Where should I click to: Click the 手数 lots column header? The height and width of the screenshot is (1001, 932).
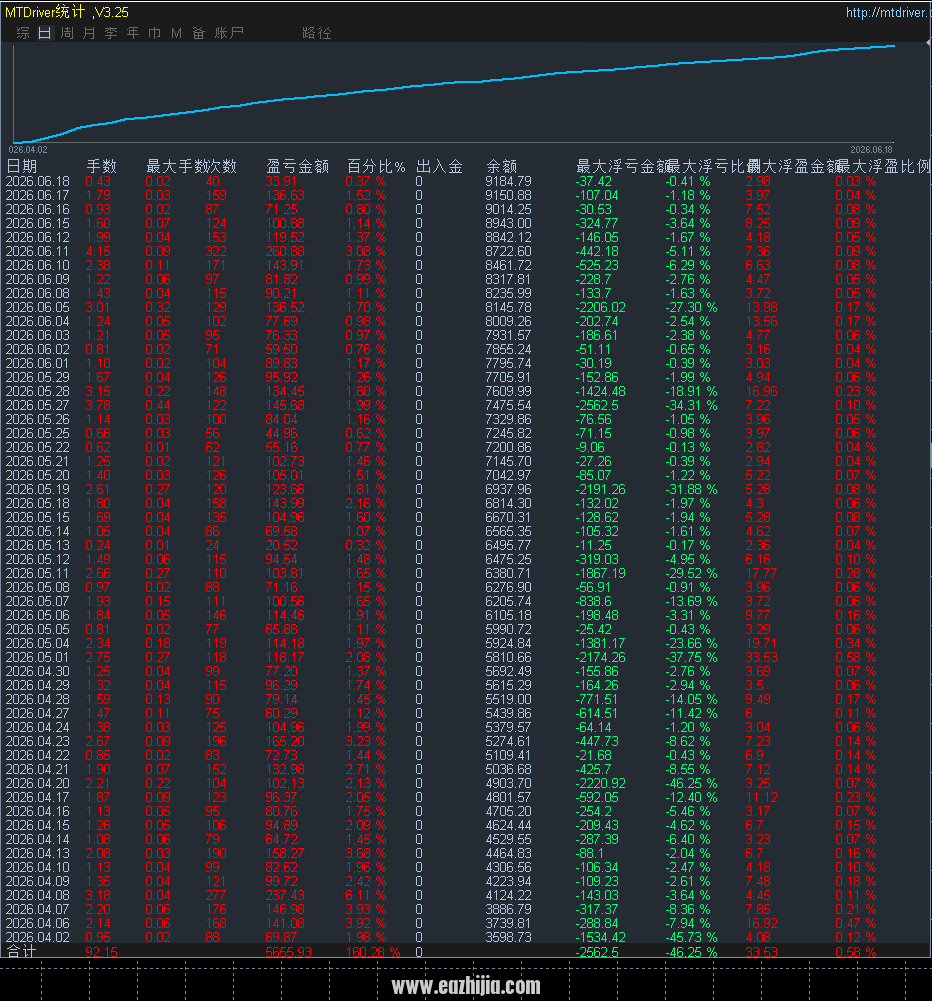coord(101,167)
